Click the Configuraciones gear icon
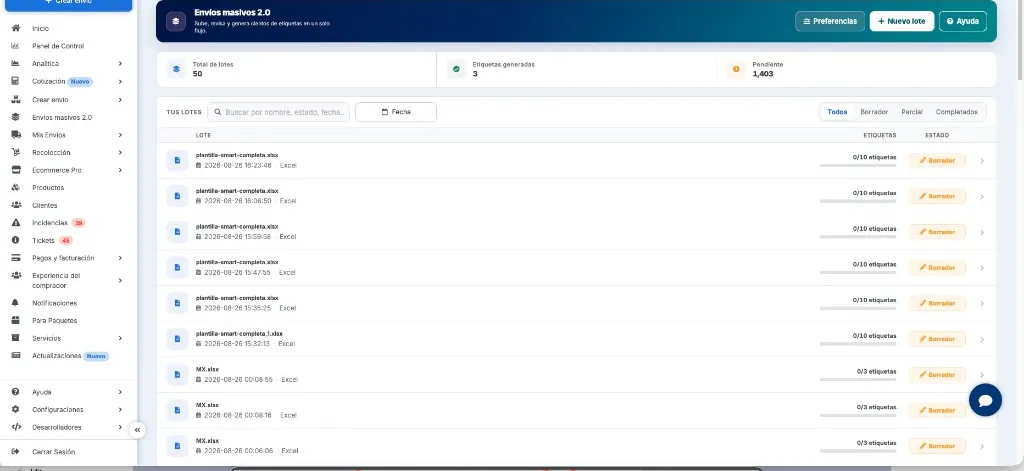This screenshot has height=471, width=1024. (16, 410)
